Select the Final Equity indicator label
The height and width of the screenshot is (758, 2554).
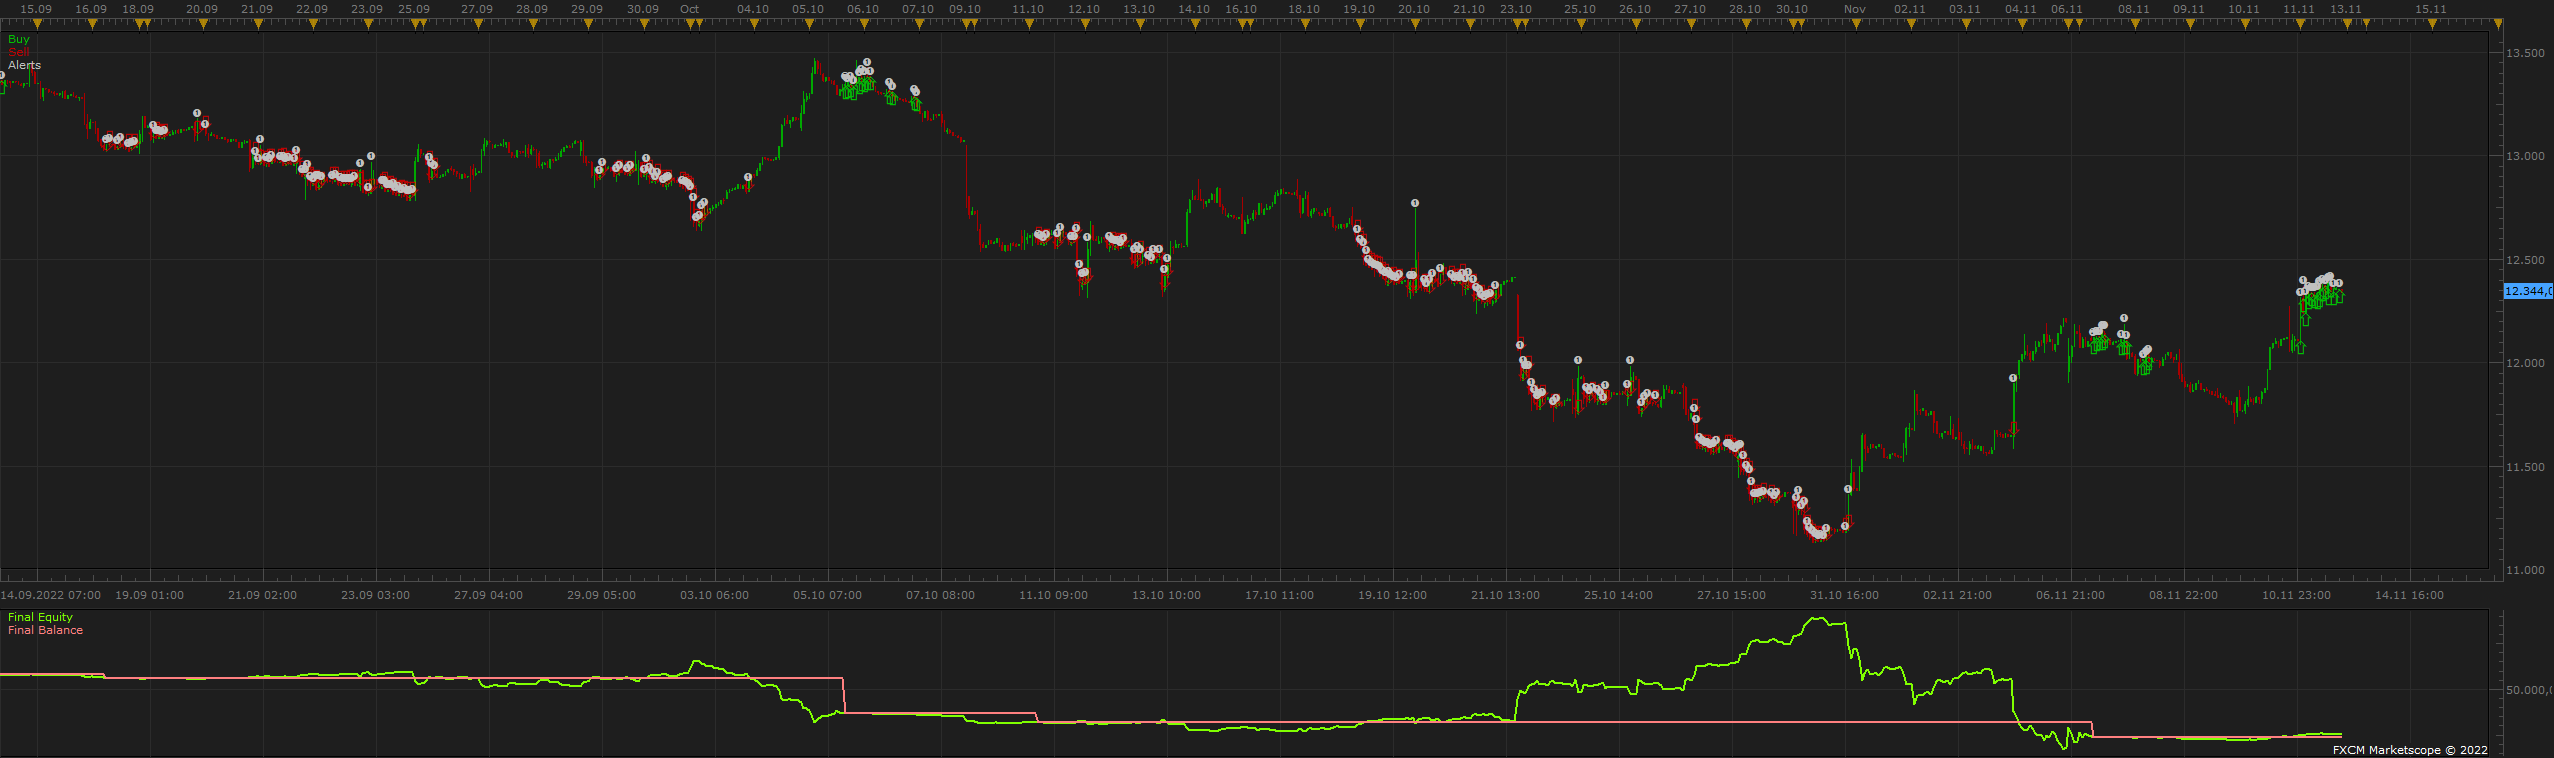tap(41, 617)
